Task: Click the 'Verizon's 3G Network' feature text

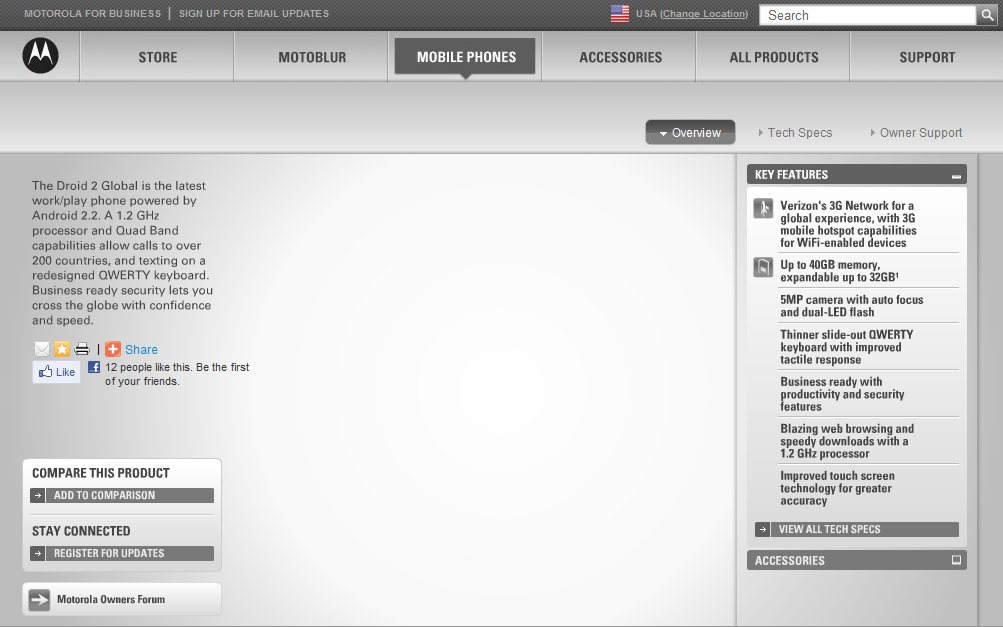Action: point(848,224)
